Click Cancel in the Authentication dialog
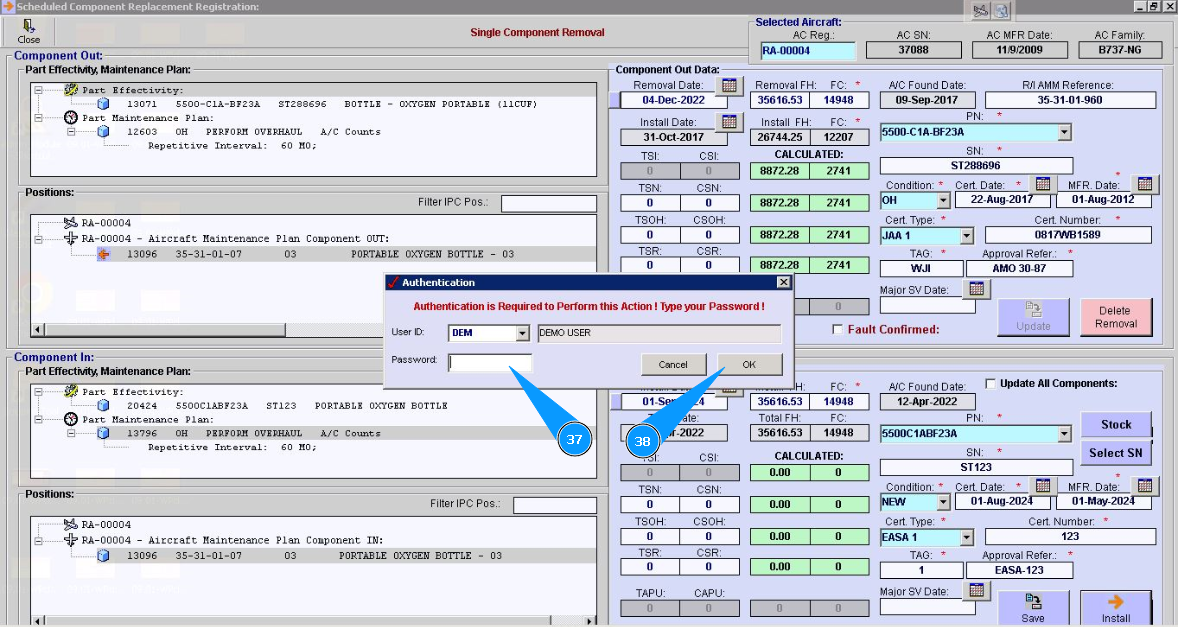1178x633 pixels. coord(673,364)
